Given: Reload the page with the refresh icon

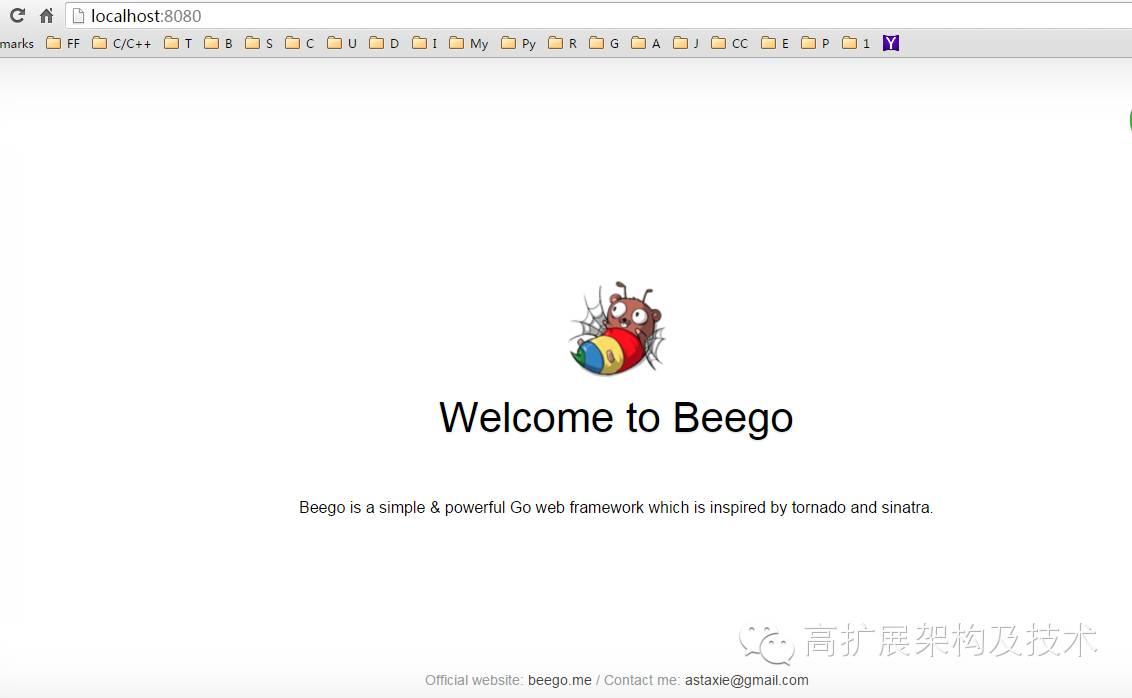Looking at the screenshot, I should tap(17, 15).
